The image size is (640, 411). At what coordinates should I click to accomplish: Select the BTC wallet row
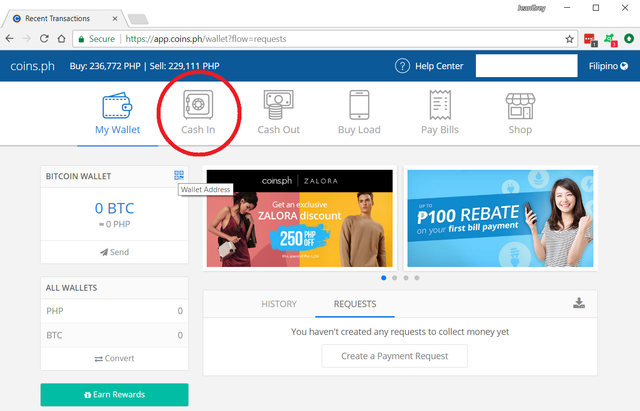pos(114,335)
